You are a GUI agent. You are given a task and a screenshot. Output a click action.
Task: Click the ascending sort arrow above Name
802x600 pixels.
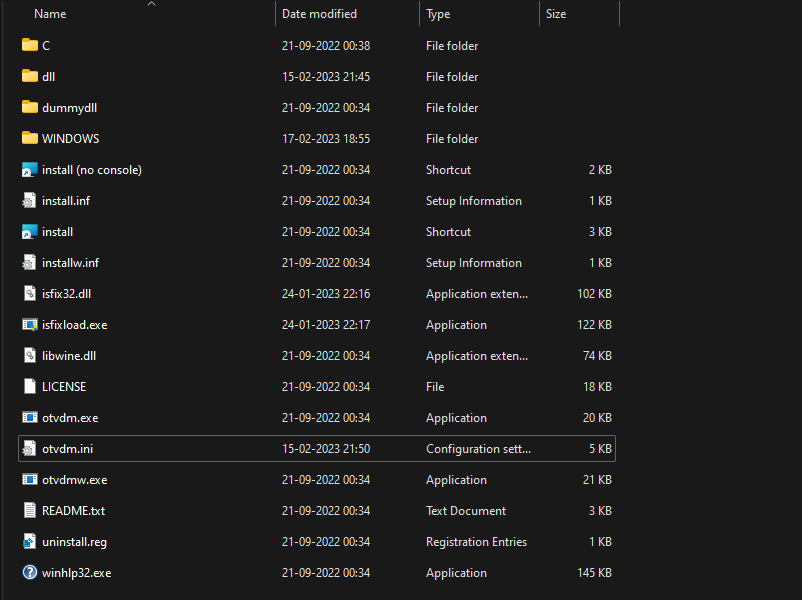point(151,5)
